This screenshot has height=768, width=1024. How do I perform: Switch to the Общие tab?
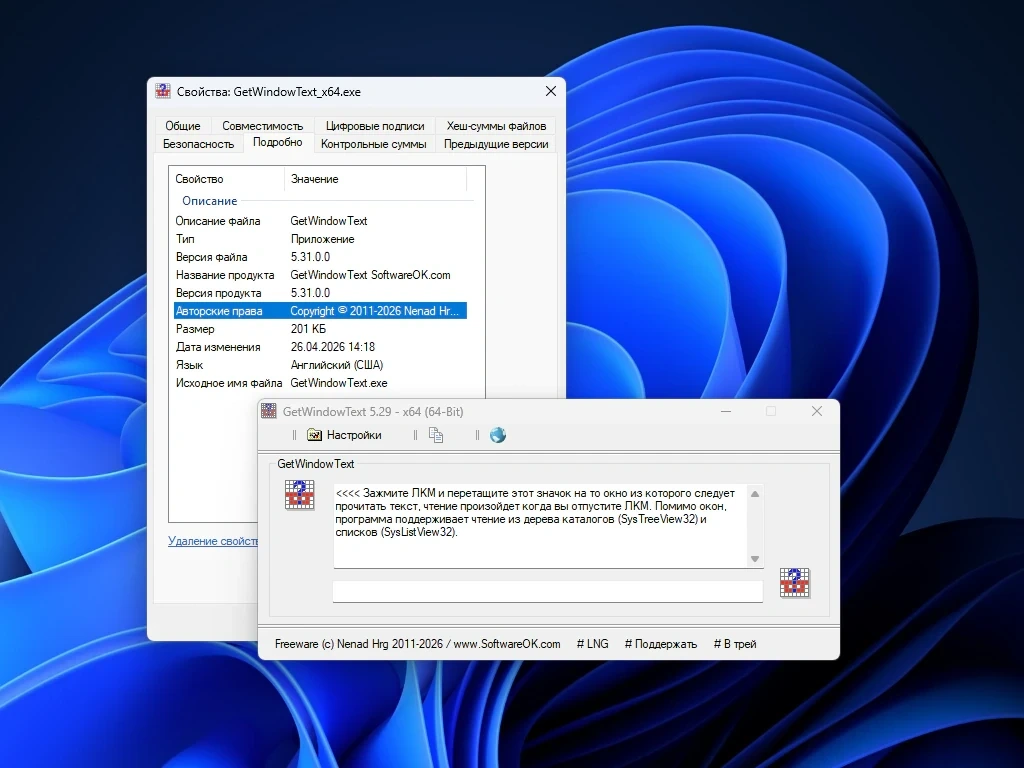183,125
